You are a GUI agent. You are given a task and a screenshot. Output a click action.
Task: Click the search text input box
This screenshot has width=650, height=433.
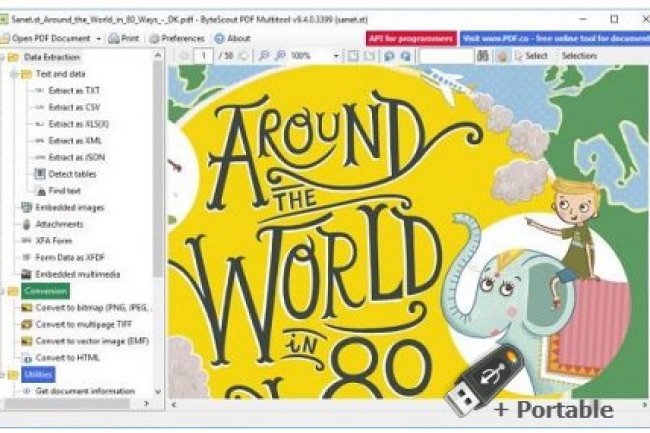pyautogui.click(x=446, y=56)
